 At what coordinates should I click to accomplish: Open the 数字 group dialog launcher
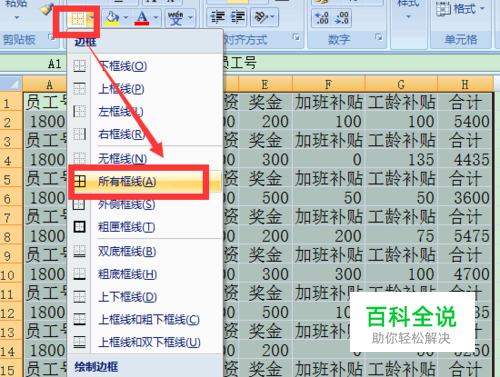379,37
